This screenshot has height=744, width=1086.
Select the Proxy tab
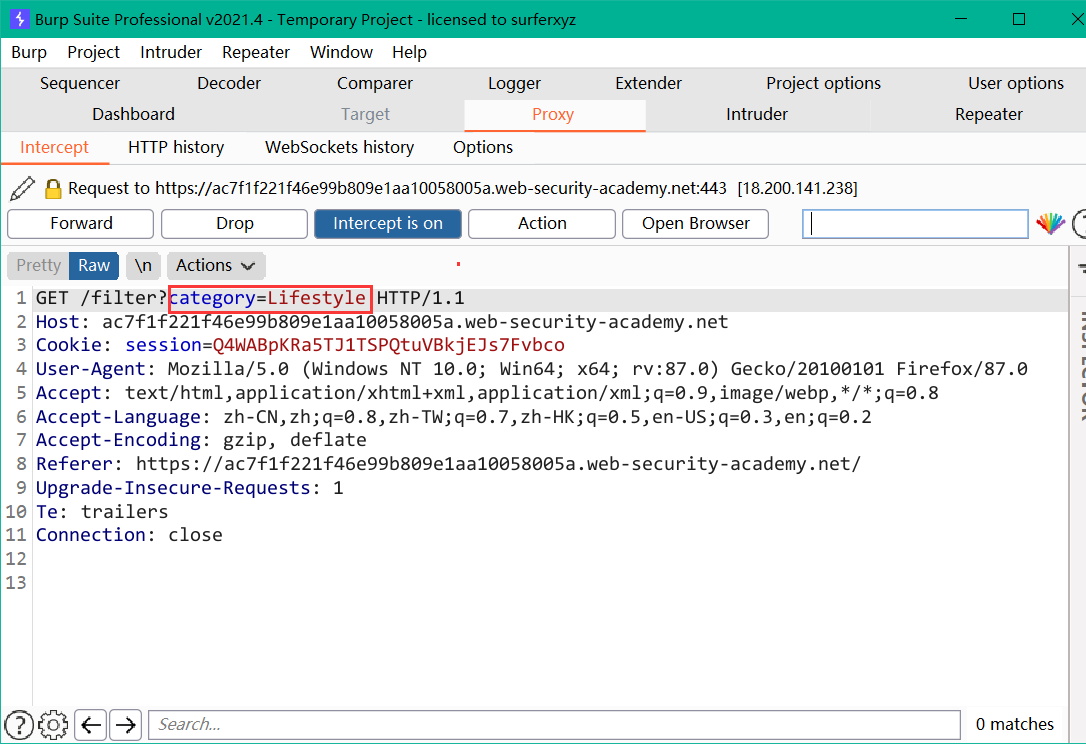pyautogui.click(x=553, y=114)
